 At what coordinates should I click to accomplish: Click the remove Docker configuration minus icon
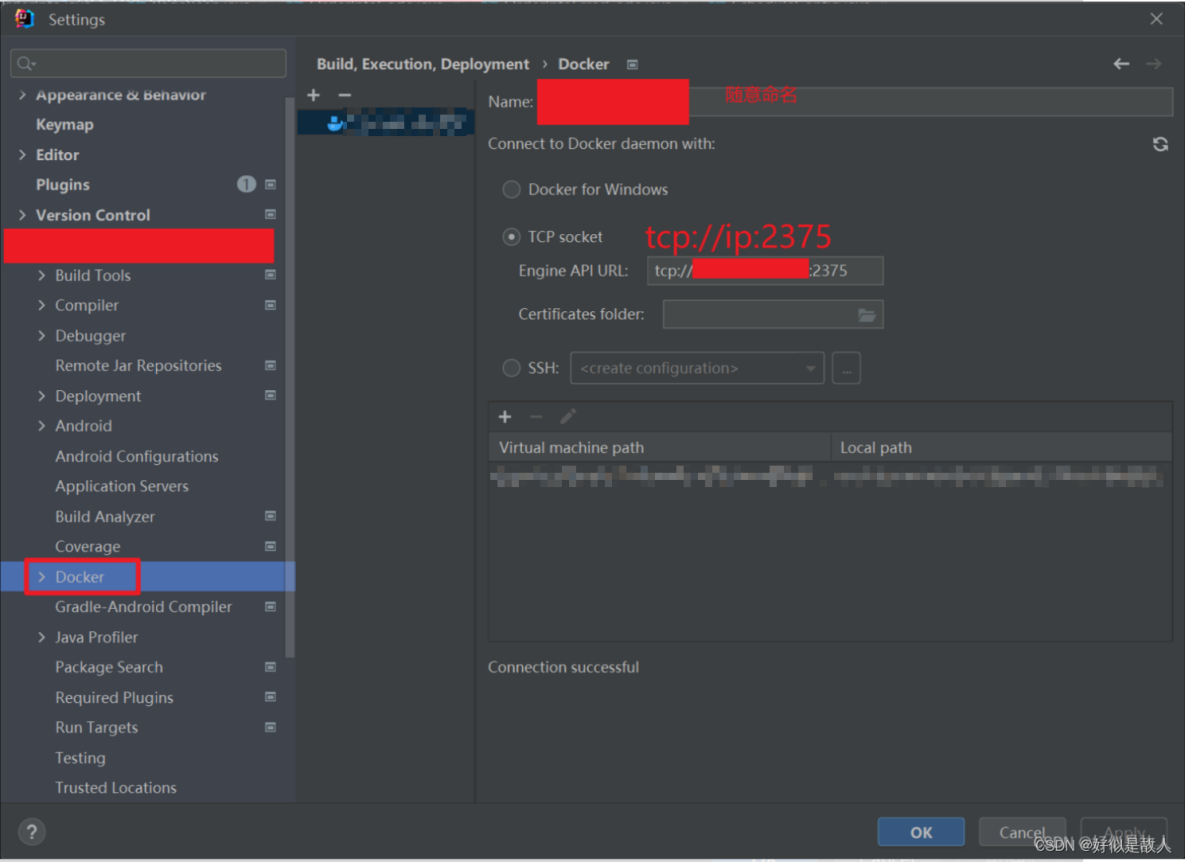click(x=345, y=95)
